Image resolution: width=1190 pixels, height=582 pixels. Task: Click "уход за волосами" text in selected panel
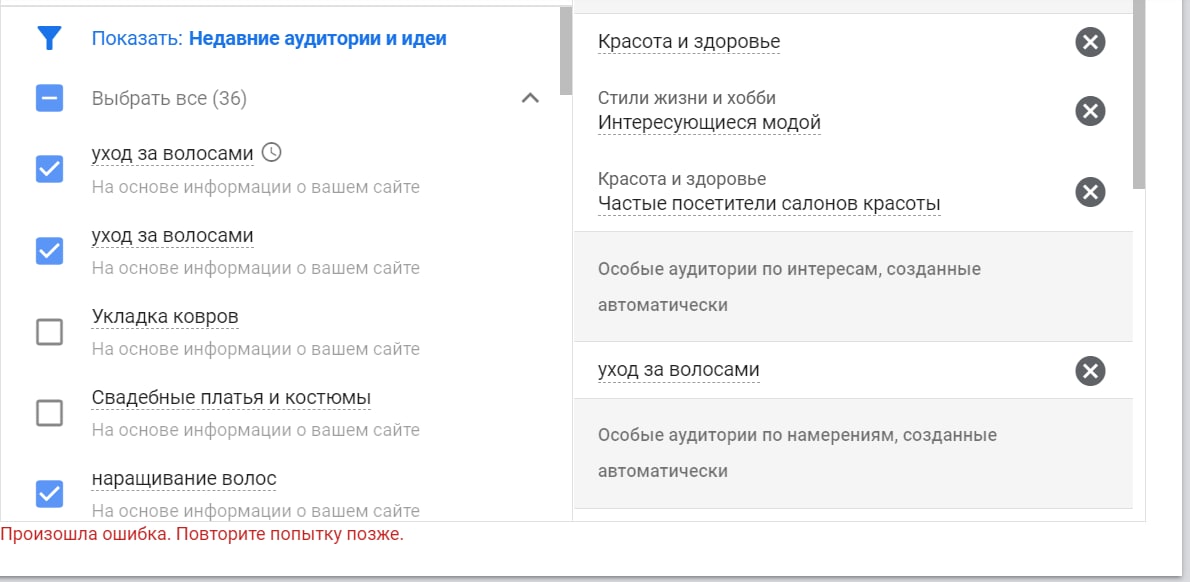[678, 370]
